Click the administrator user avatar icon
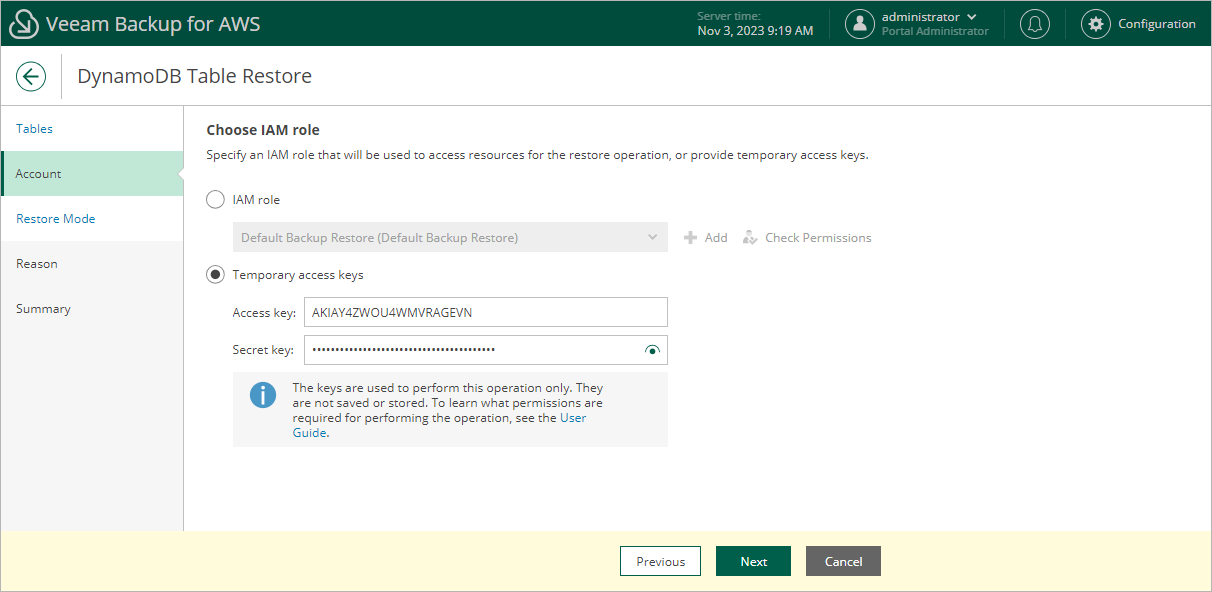The height and width of the screenshot is (592, 1212). click(860, 24)
